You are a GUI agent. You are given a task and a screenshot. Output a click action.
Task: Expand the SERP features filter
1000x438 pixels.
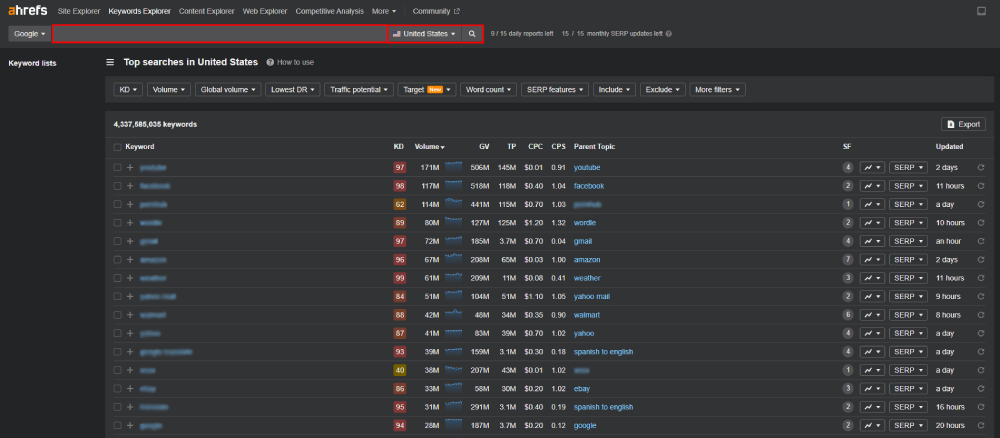click(555, 90)
